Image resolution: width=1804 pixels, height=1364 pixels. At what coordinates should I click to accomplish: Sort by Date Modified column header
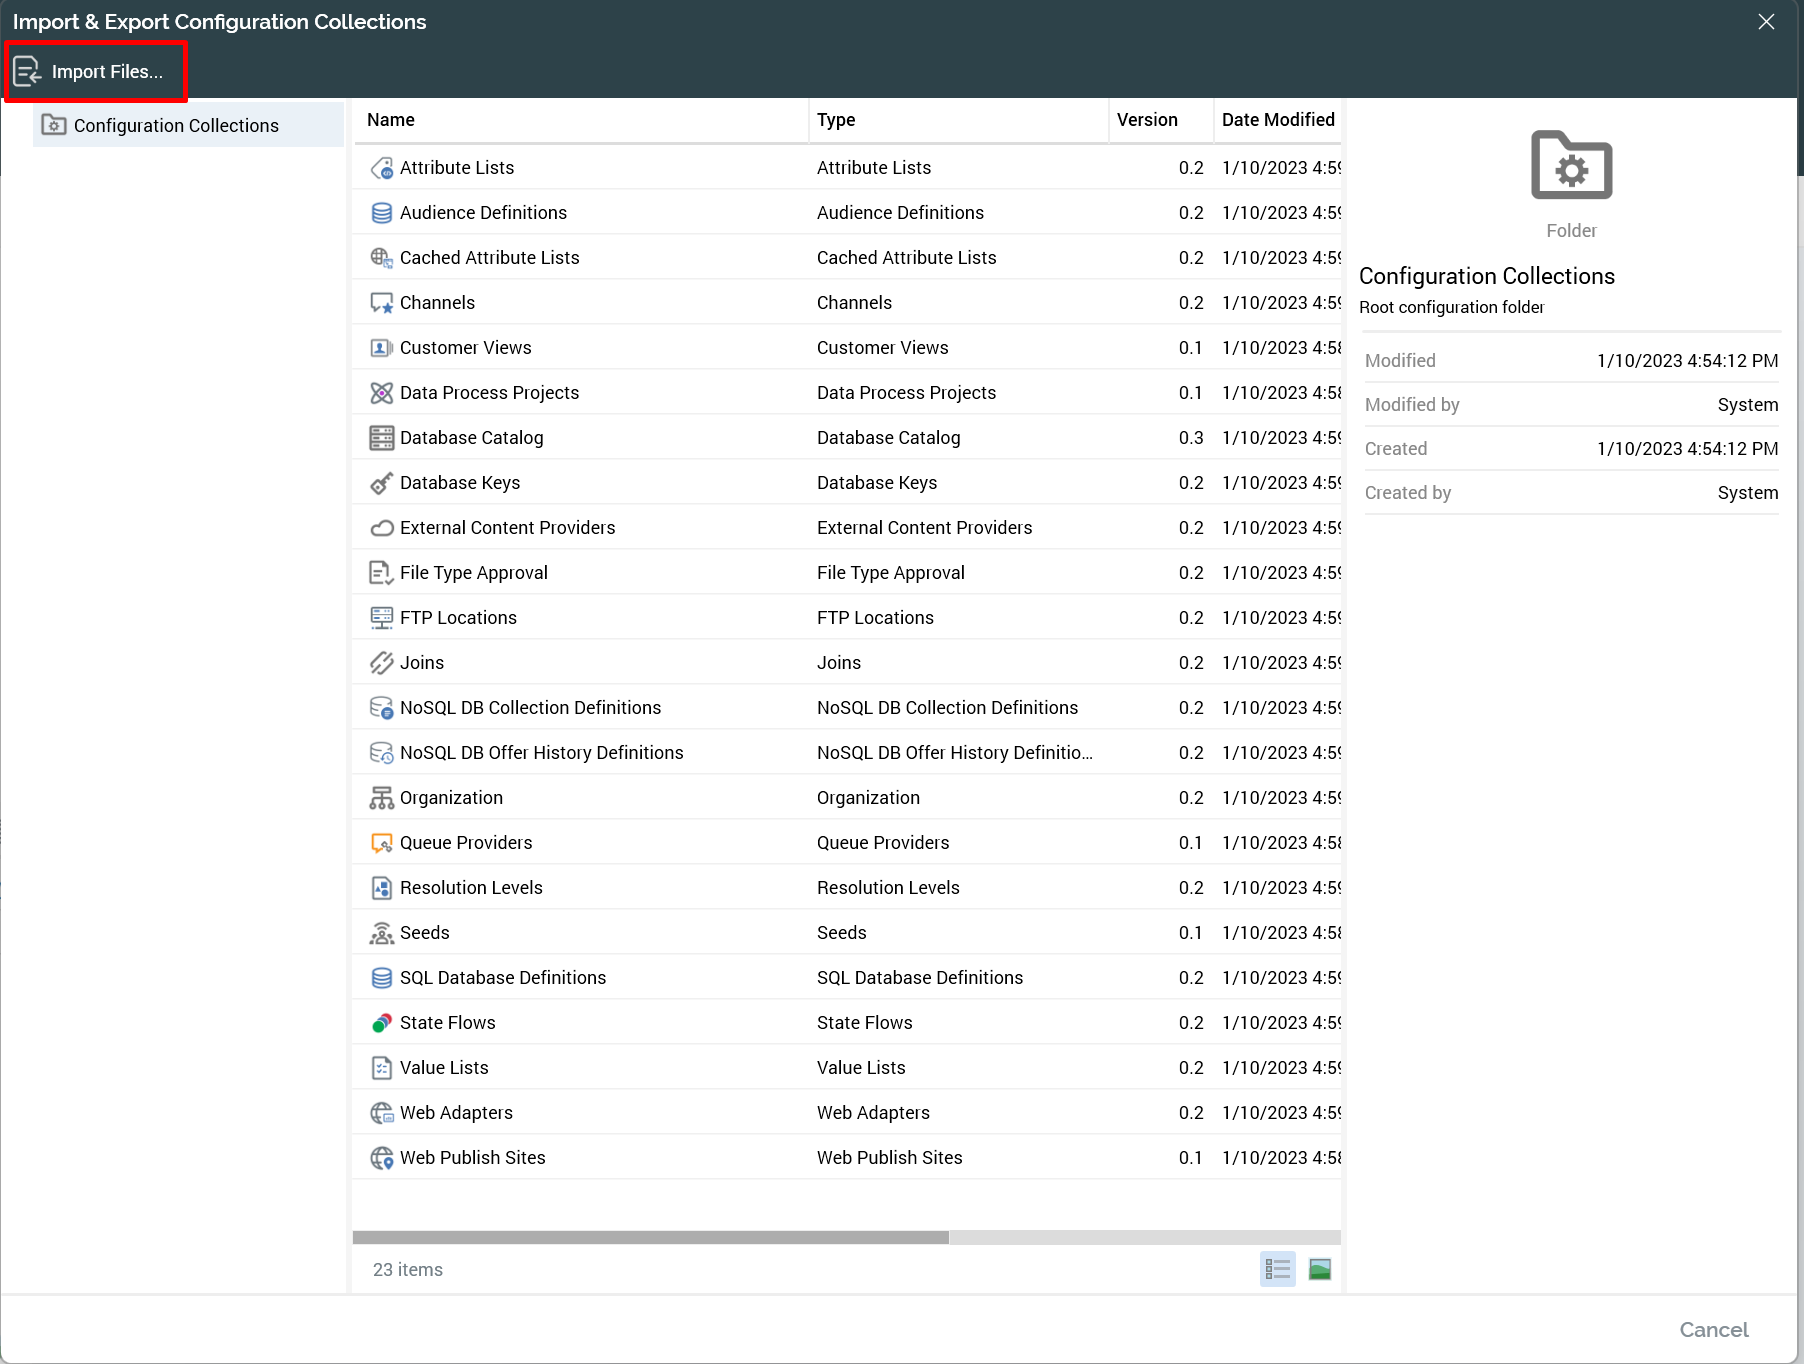click(1277, 120)
